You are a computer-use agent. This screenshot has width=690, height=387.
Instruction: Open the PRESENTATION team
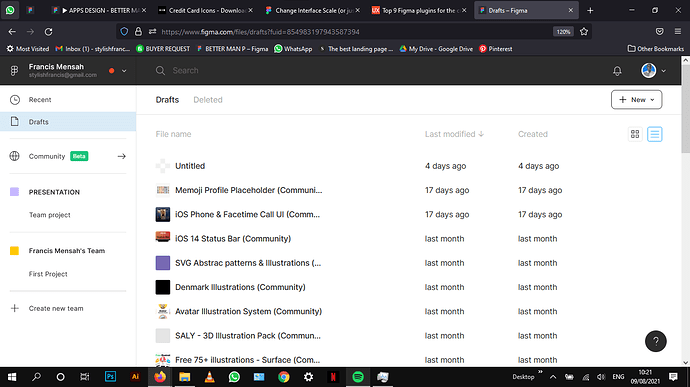pos(54,192)
